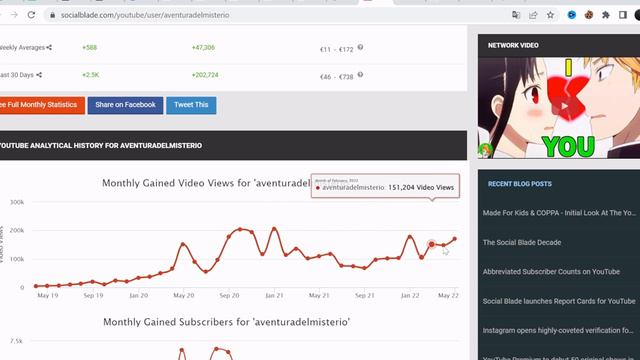Open 'Social Blade launches Report Cards' post
Viewport: 640px width, 360px height.
click(x=559, y=301)
